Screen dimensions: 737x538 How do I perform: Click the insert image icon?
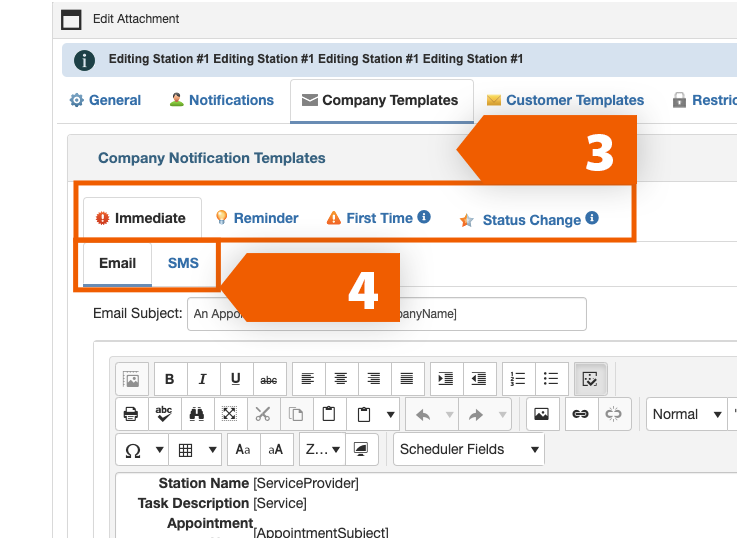[541, 414]
